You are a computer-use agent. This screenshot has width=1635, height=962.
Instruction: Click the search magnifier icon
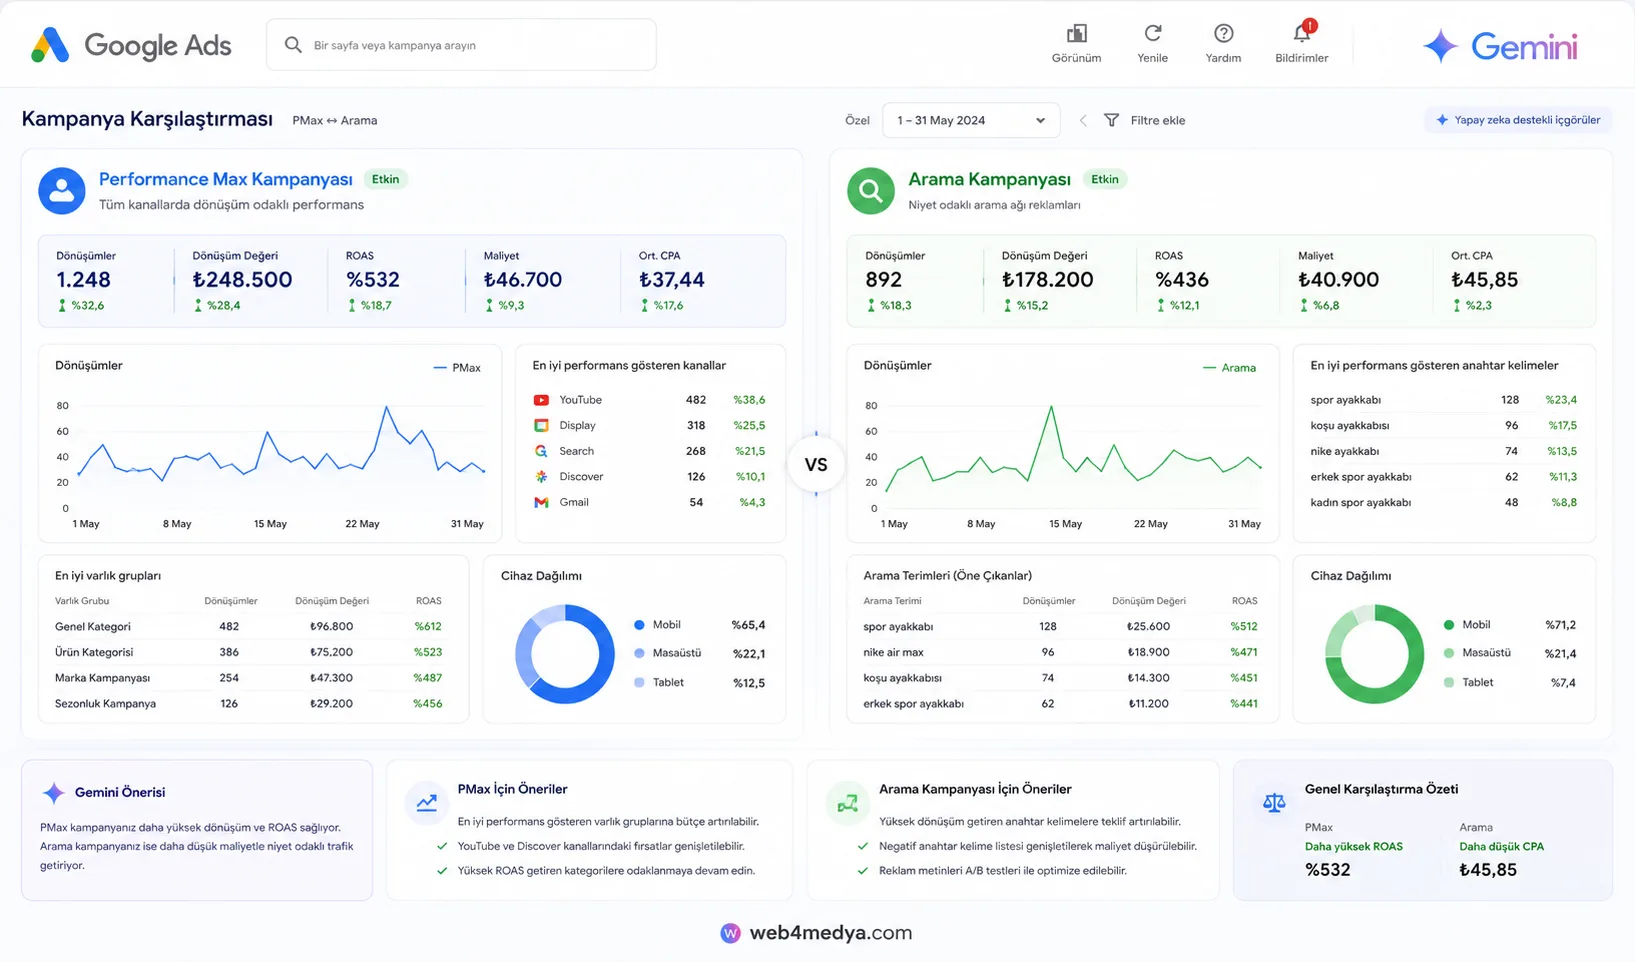tap(293, 45)
